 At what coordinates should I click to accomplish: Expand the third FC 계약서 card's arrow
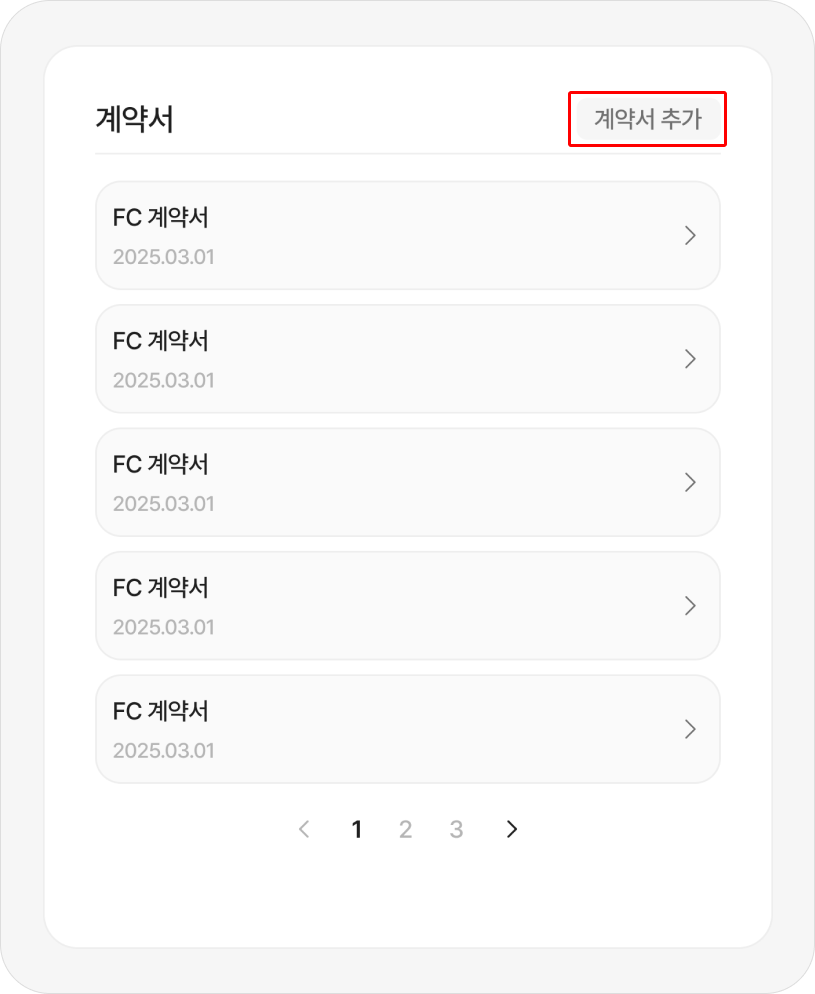[689, 482]
